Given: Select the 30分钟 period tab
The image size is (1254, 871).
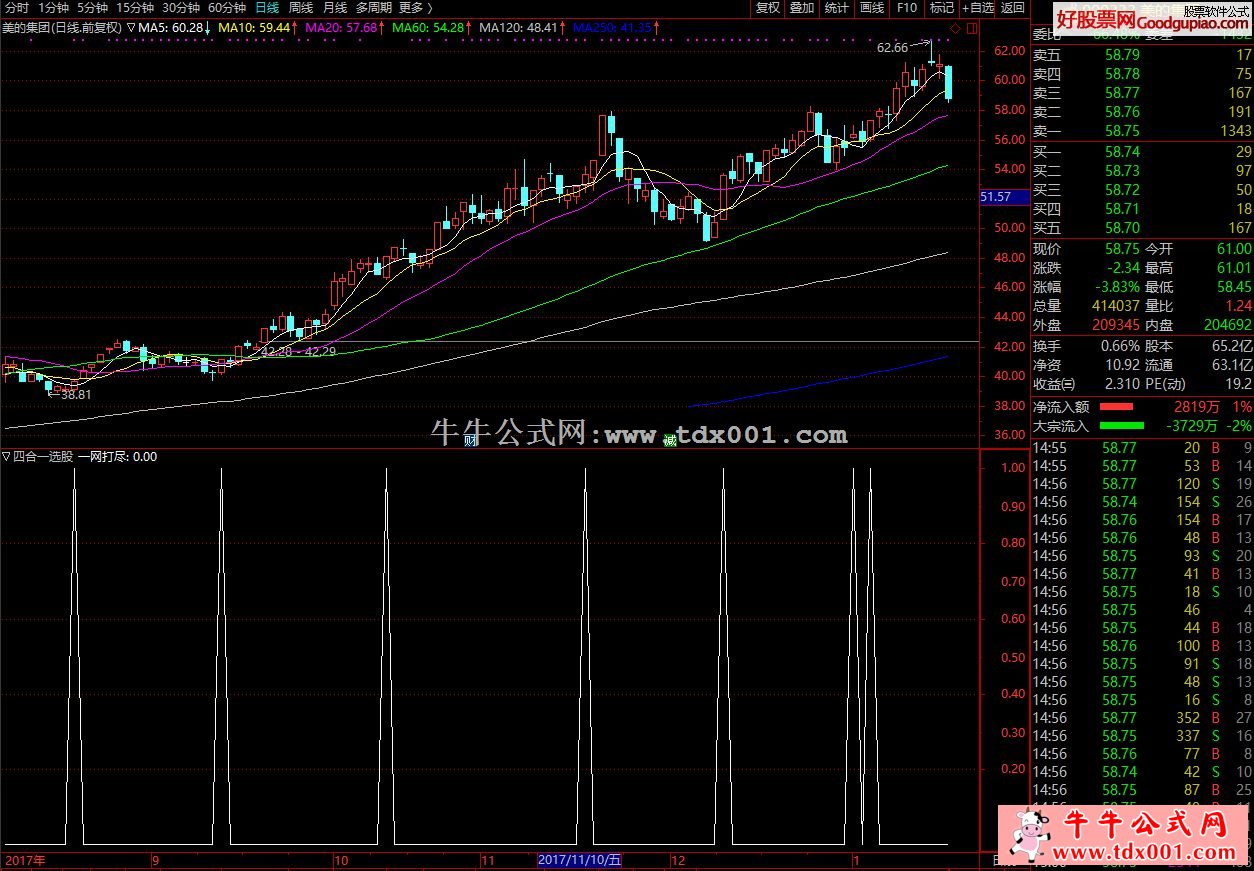Looking at the screenshot, I should (x=181, y=7).
